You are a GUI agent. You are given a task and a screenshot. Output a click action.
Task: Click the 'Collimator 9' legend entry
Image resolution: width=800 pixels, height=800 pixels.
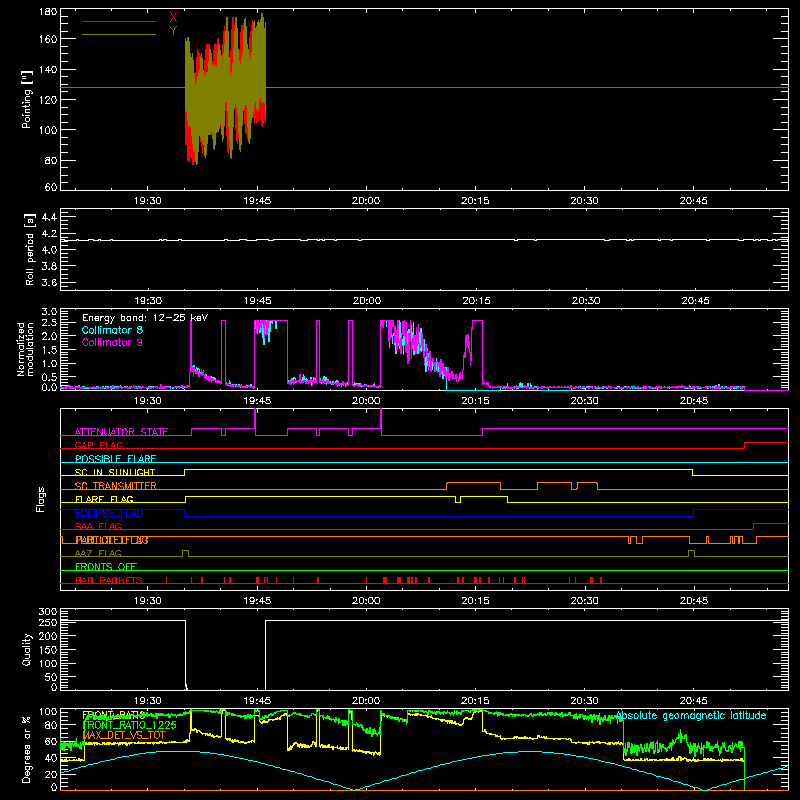(x=112, y=342)
